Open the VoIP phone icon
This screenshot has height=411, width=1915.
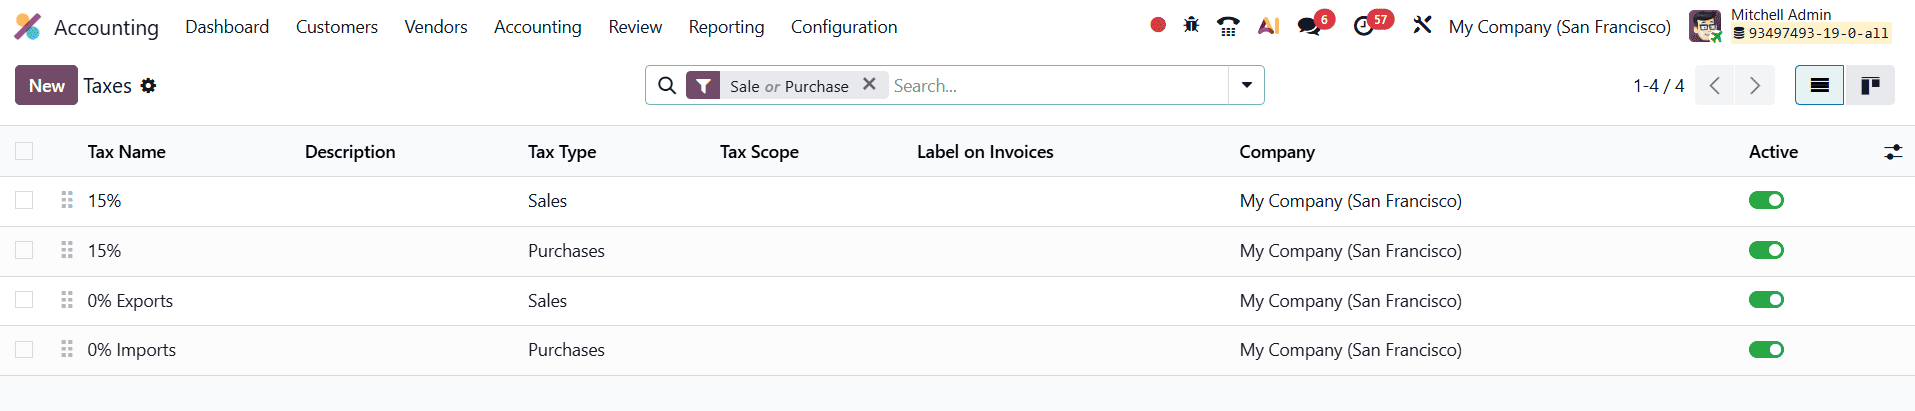1228,26
